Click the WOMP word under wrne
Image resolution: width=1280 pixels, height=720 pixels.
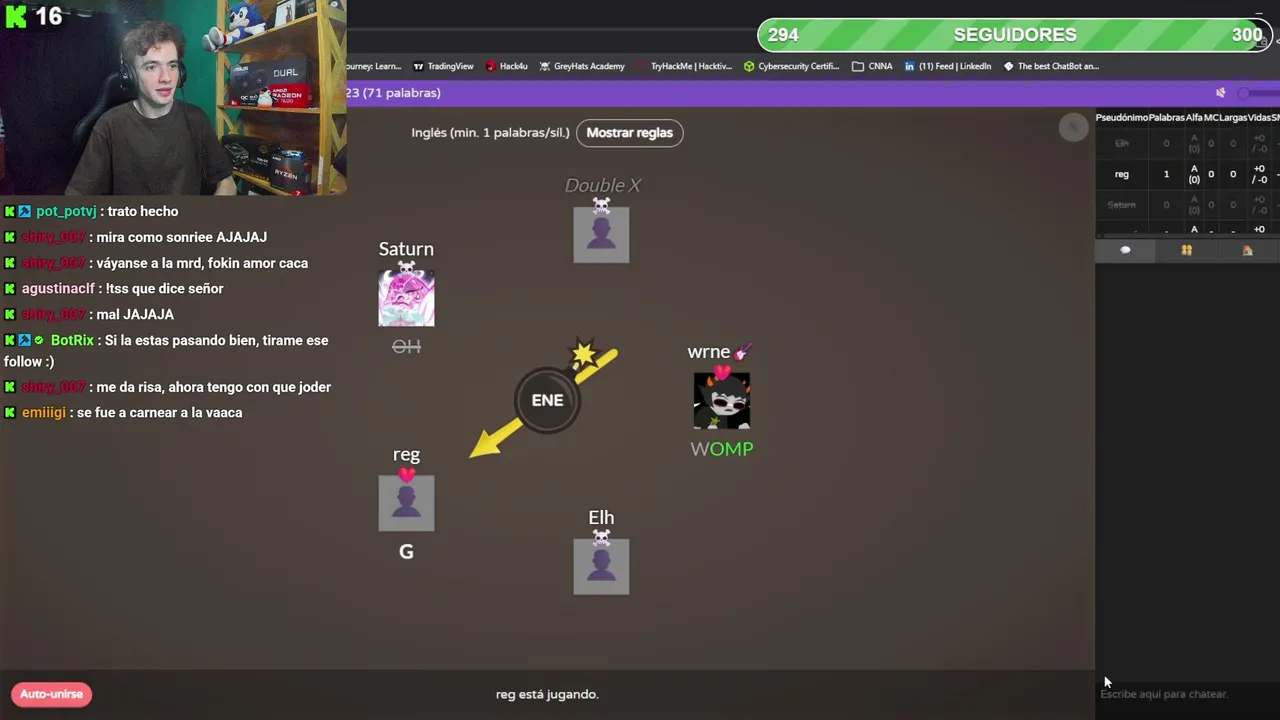pyautogui.click(x=721, y=449)
